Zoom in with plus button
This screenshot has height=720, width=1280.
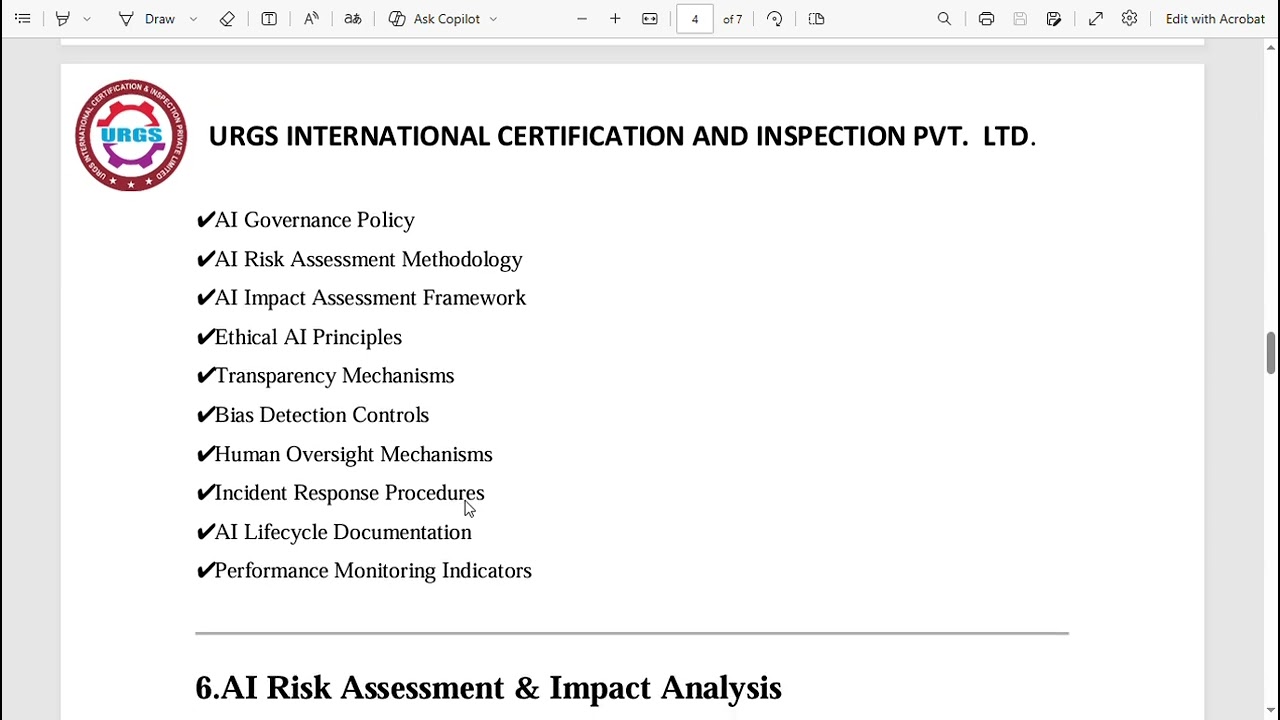(x=615, y=19)
